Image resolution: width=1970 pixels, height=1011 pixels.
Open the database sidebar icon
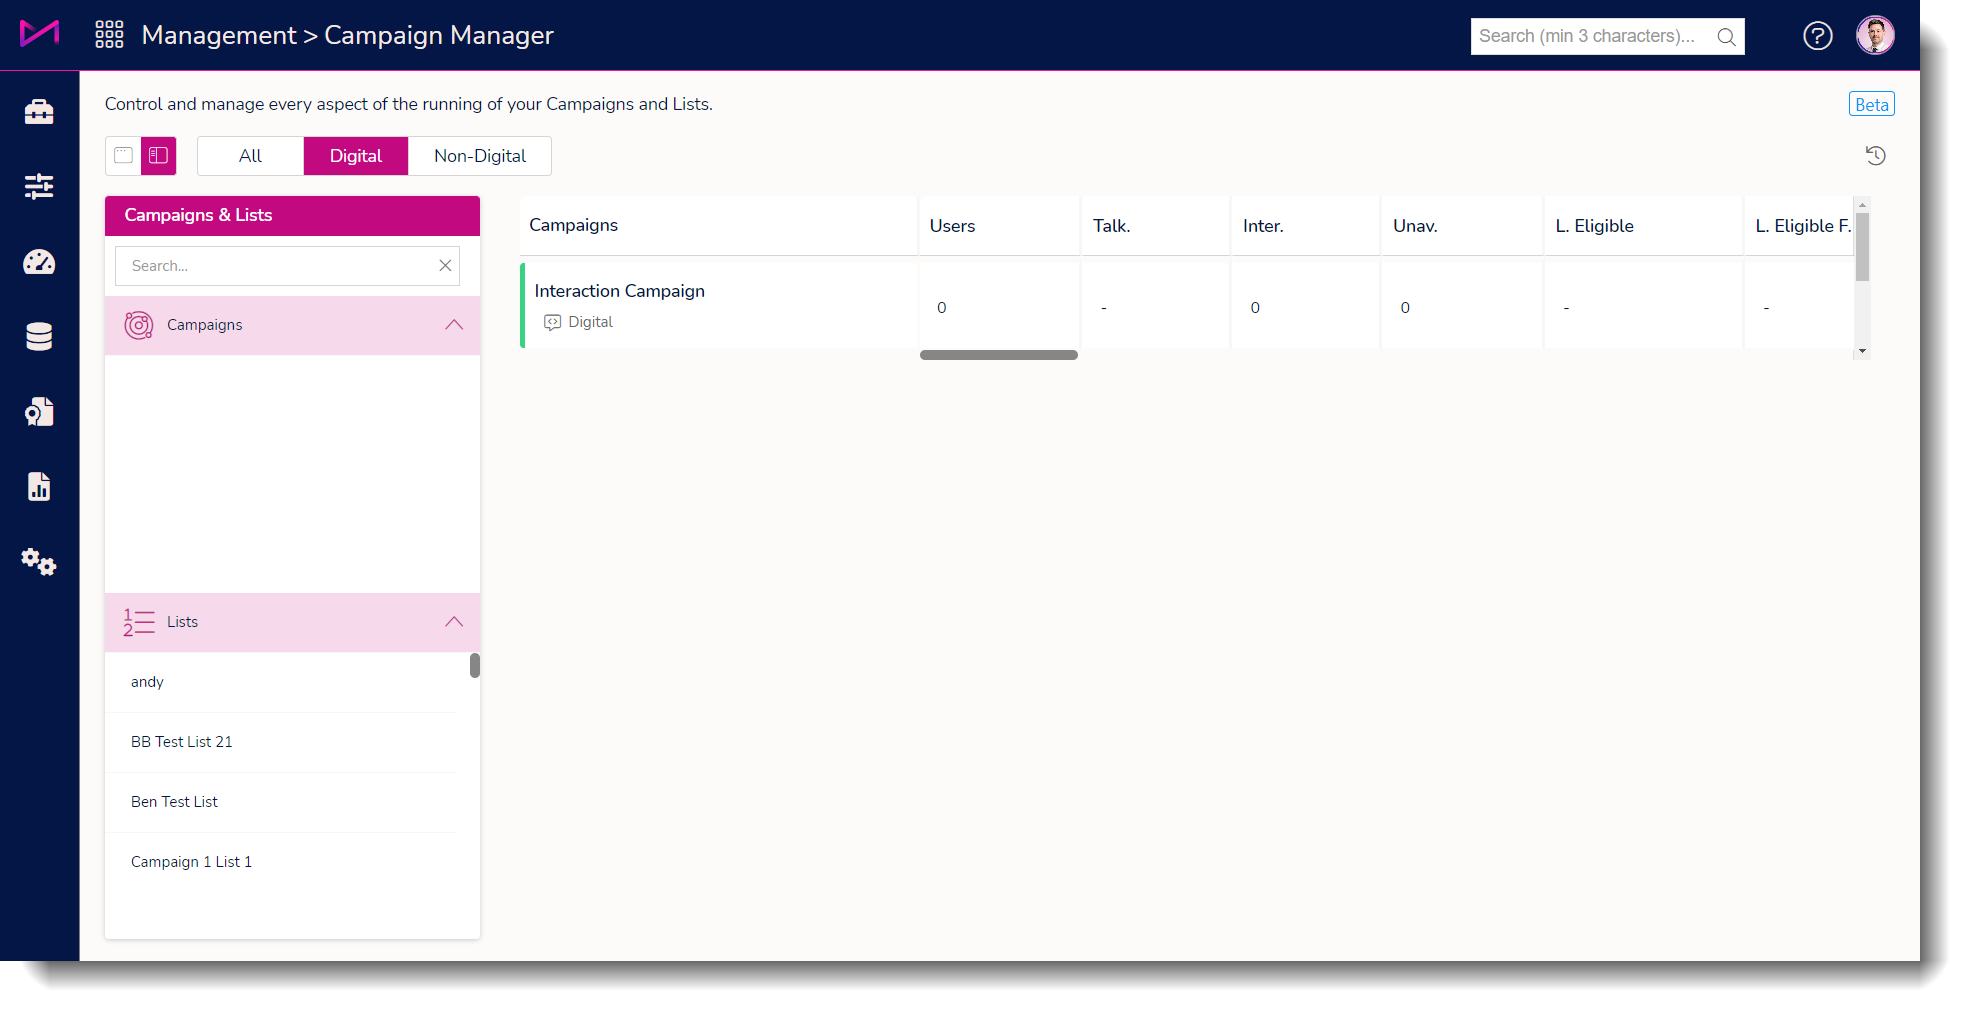[39, 337]
